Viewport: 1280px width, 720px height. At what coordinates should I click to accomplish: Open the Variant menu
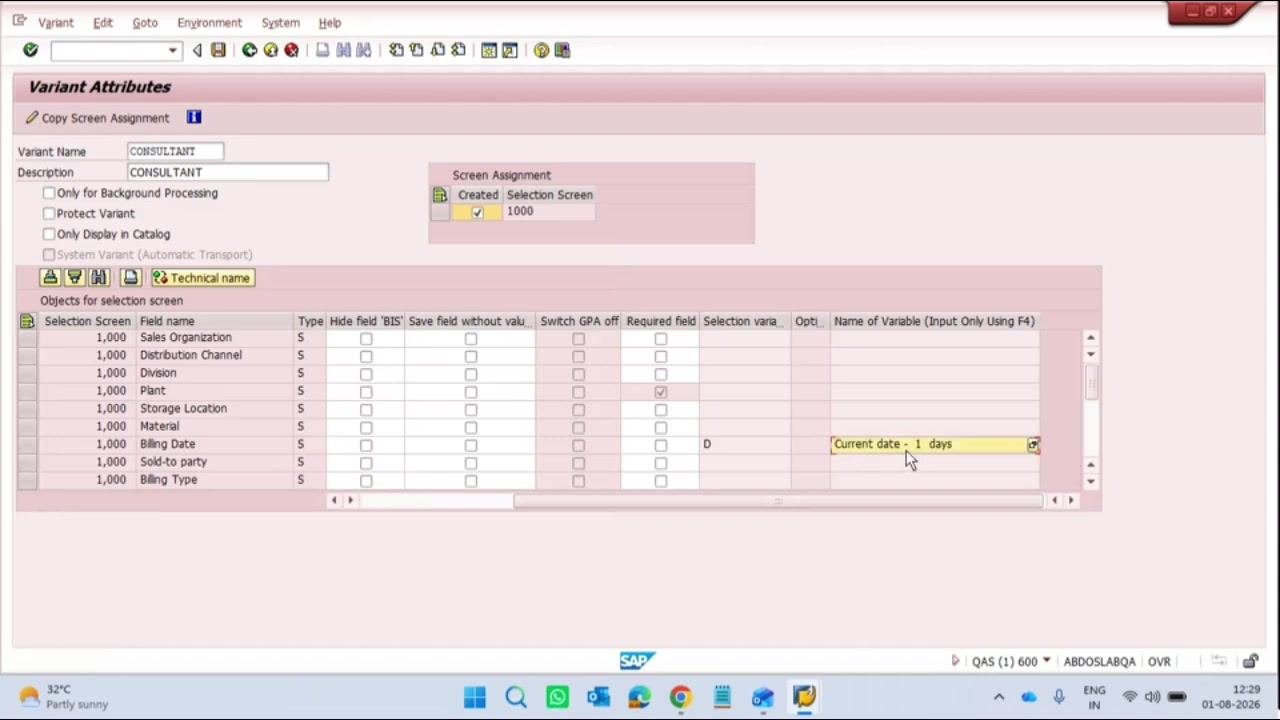coord(55,22)
